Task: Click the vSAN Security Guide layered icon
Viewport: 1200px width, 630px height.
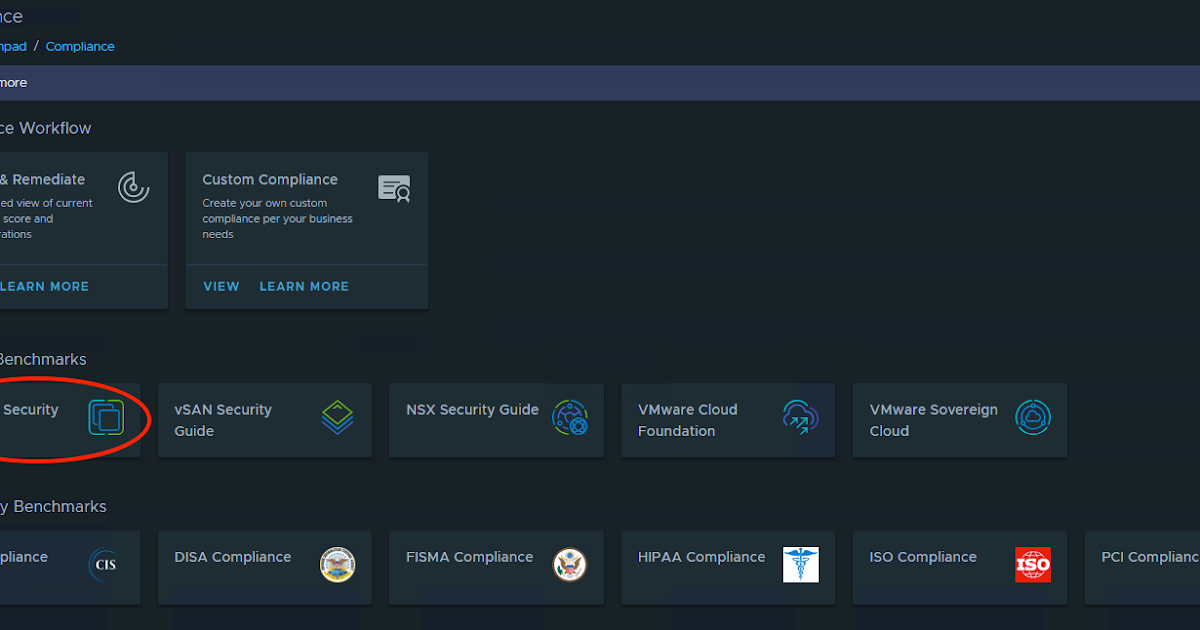Action: pyautogui.click(x=338, y=418)
